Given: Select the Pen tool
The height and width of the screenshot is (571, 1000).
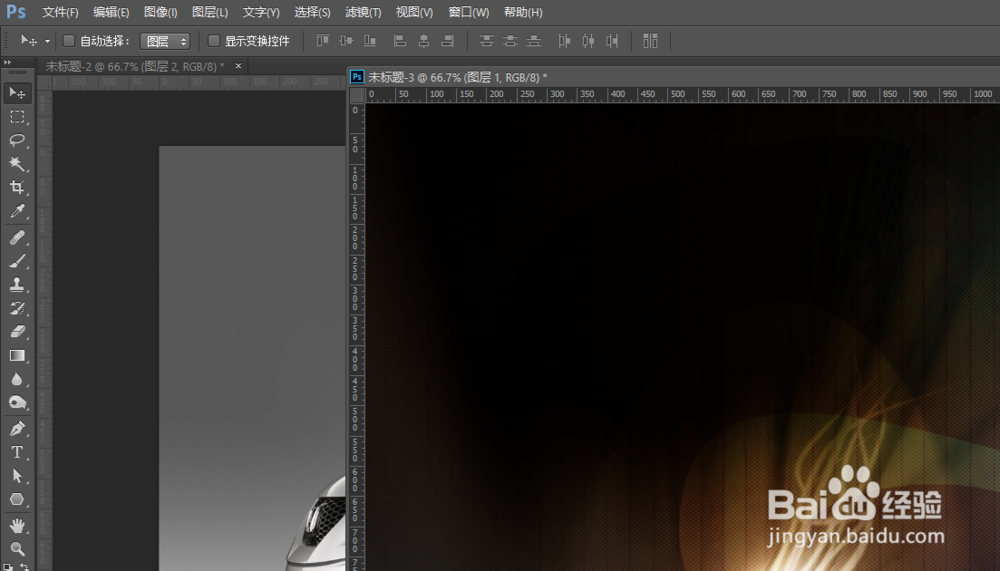Looking at the screenshot, I should coord(17,429).
